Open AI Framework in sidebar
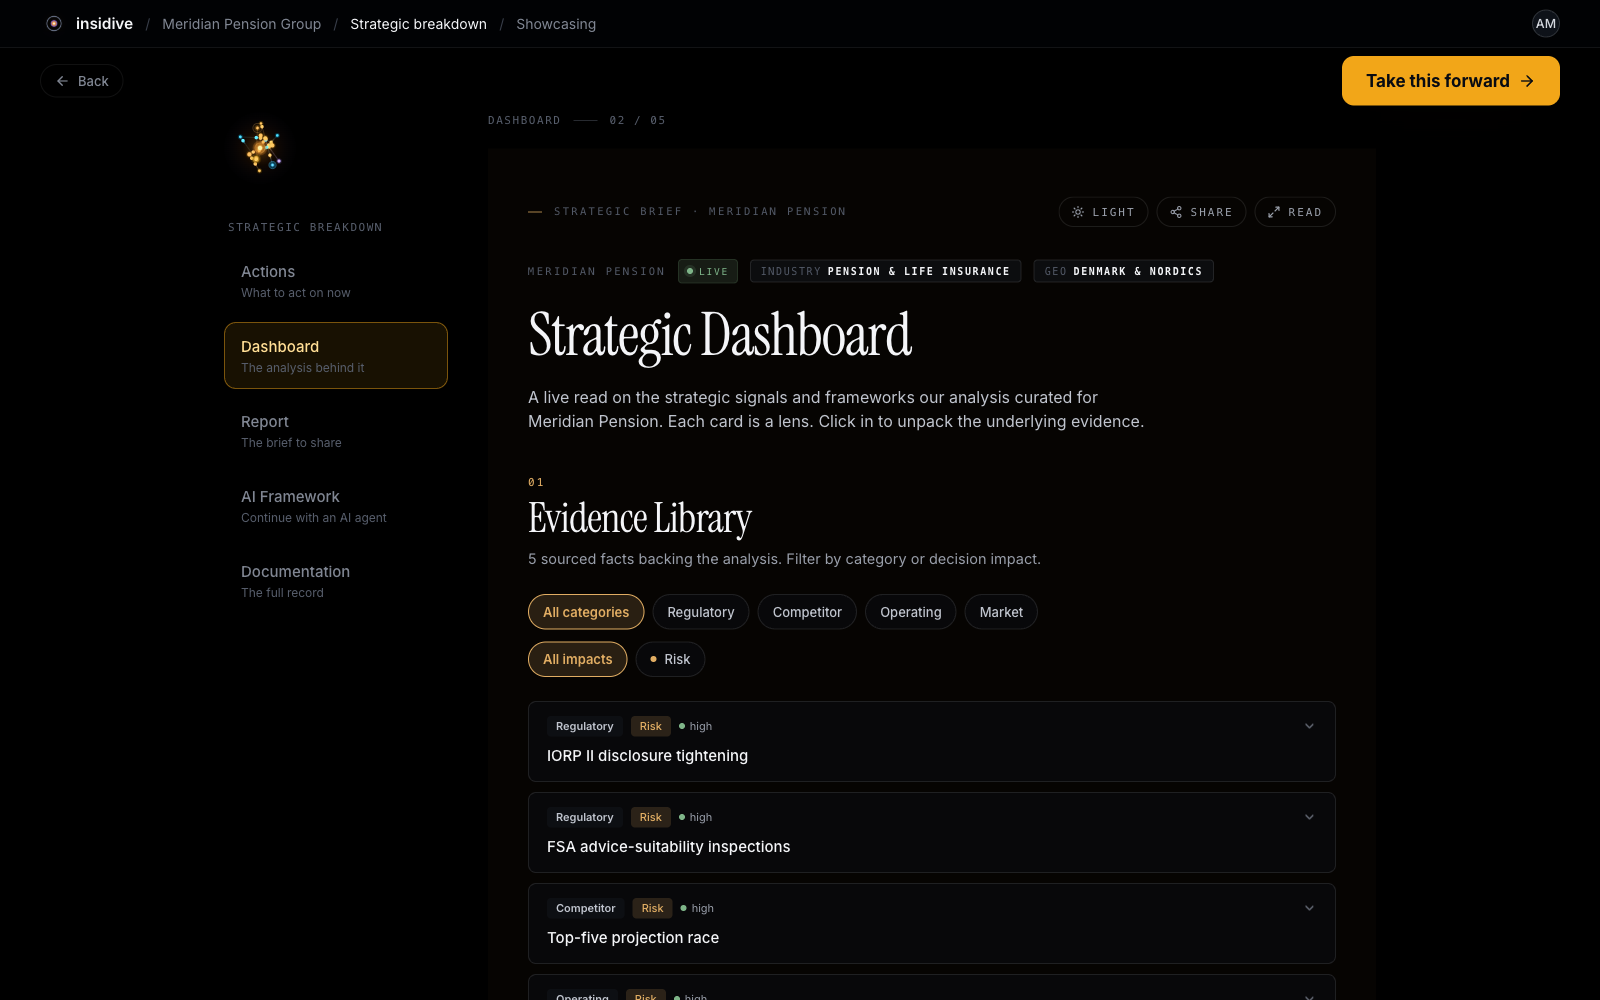 tap(336, 506)
